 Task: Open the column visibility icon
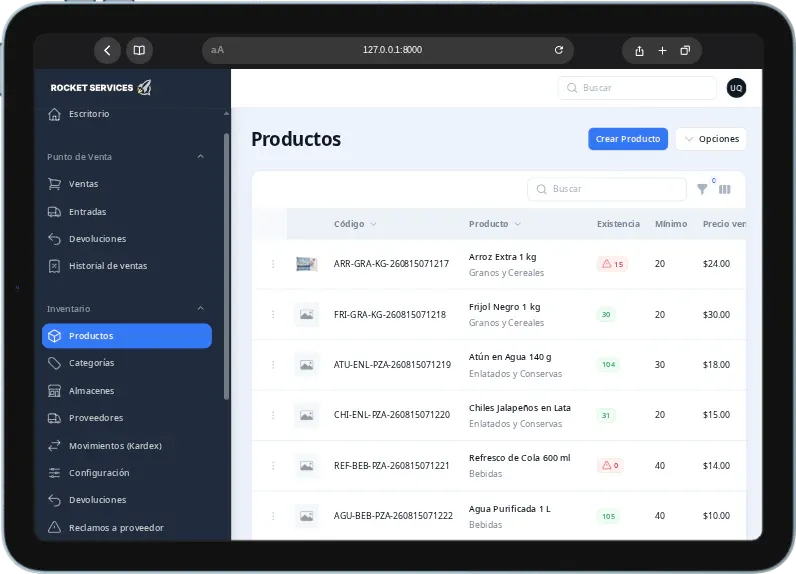(x=724, y=189)
